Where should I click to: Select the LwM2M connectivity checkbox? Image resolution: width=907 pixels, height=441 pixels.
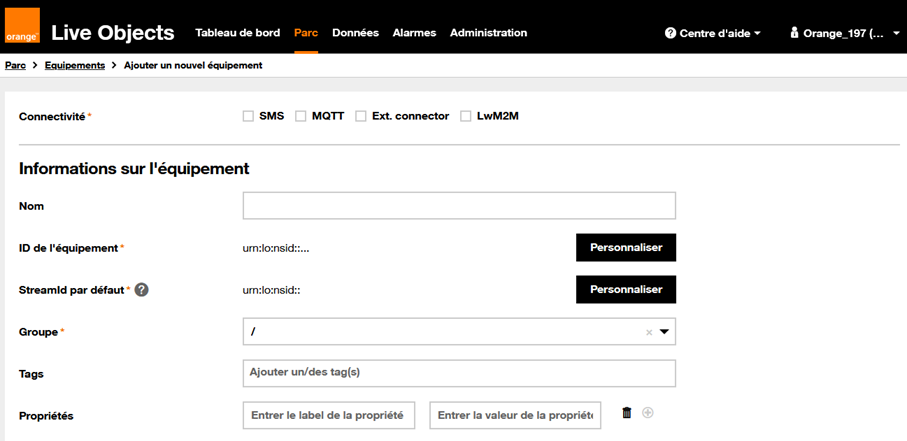click(466, 116)
